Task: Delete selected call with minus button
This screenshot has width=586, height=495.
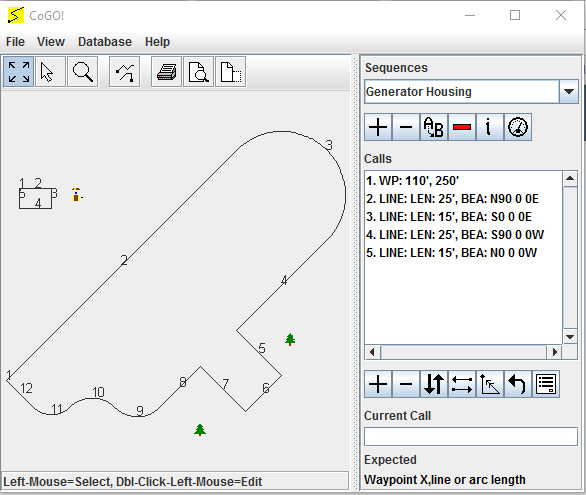Action: click(406, 384)
